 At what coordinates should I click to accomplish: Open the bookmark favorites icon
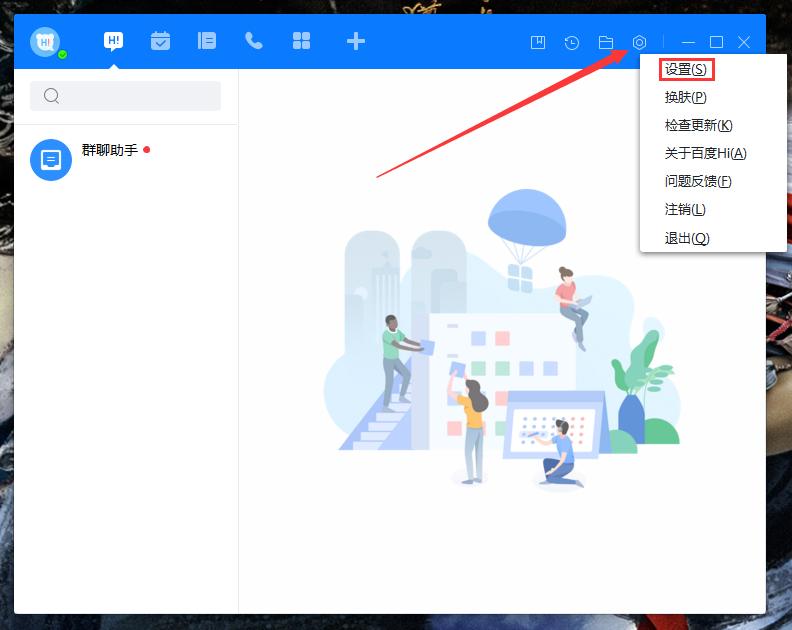(x=538, y=42)
